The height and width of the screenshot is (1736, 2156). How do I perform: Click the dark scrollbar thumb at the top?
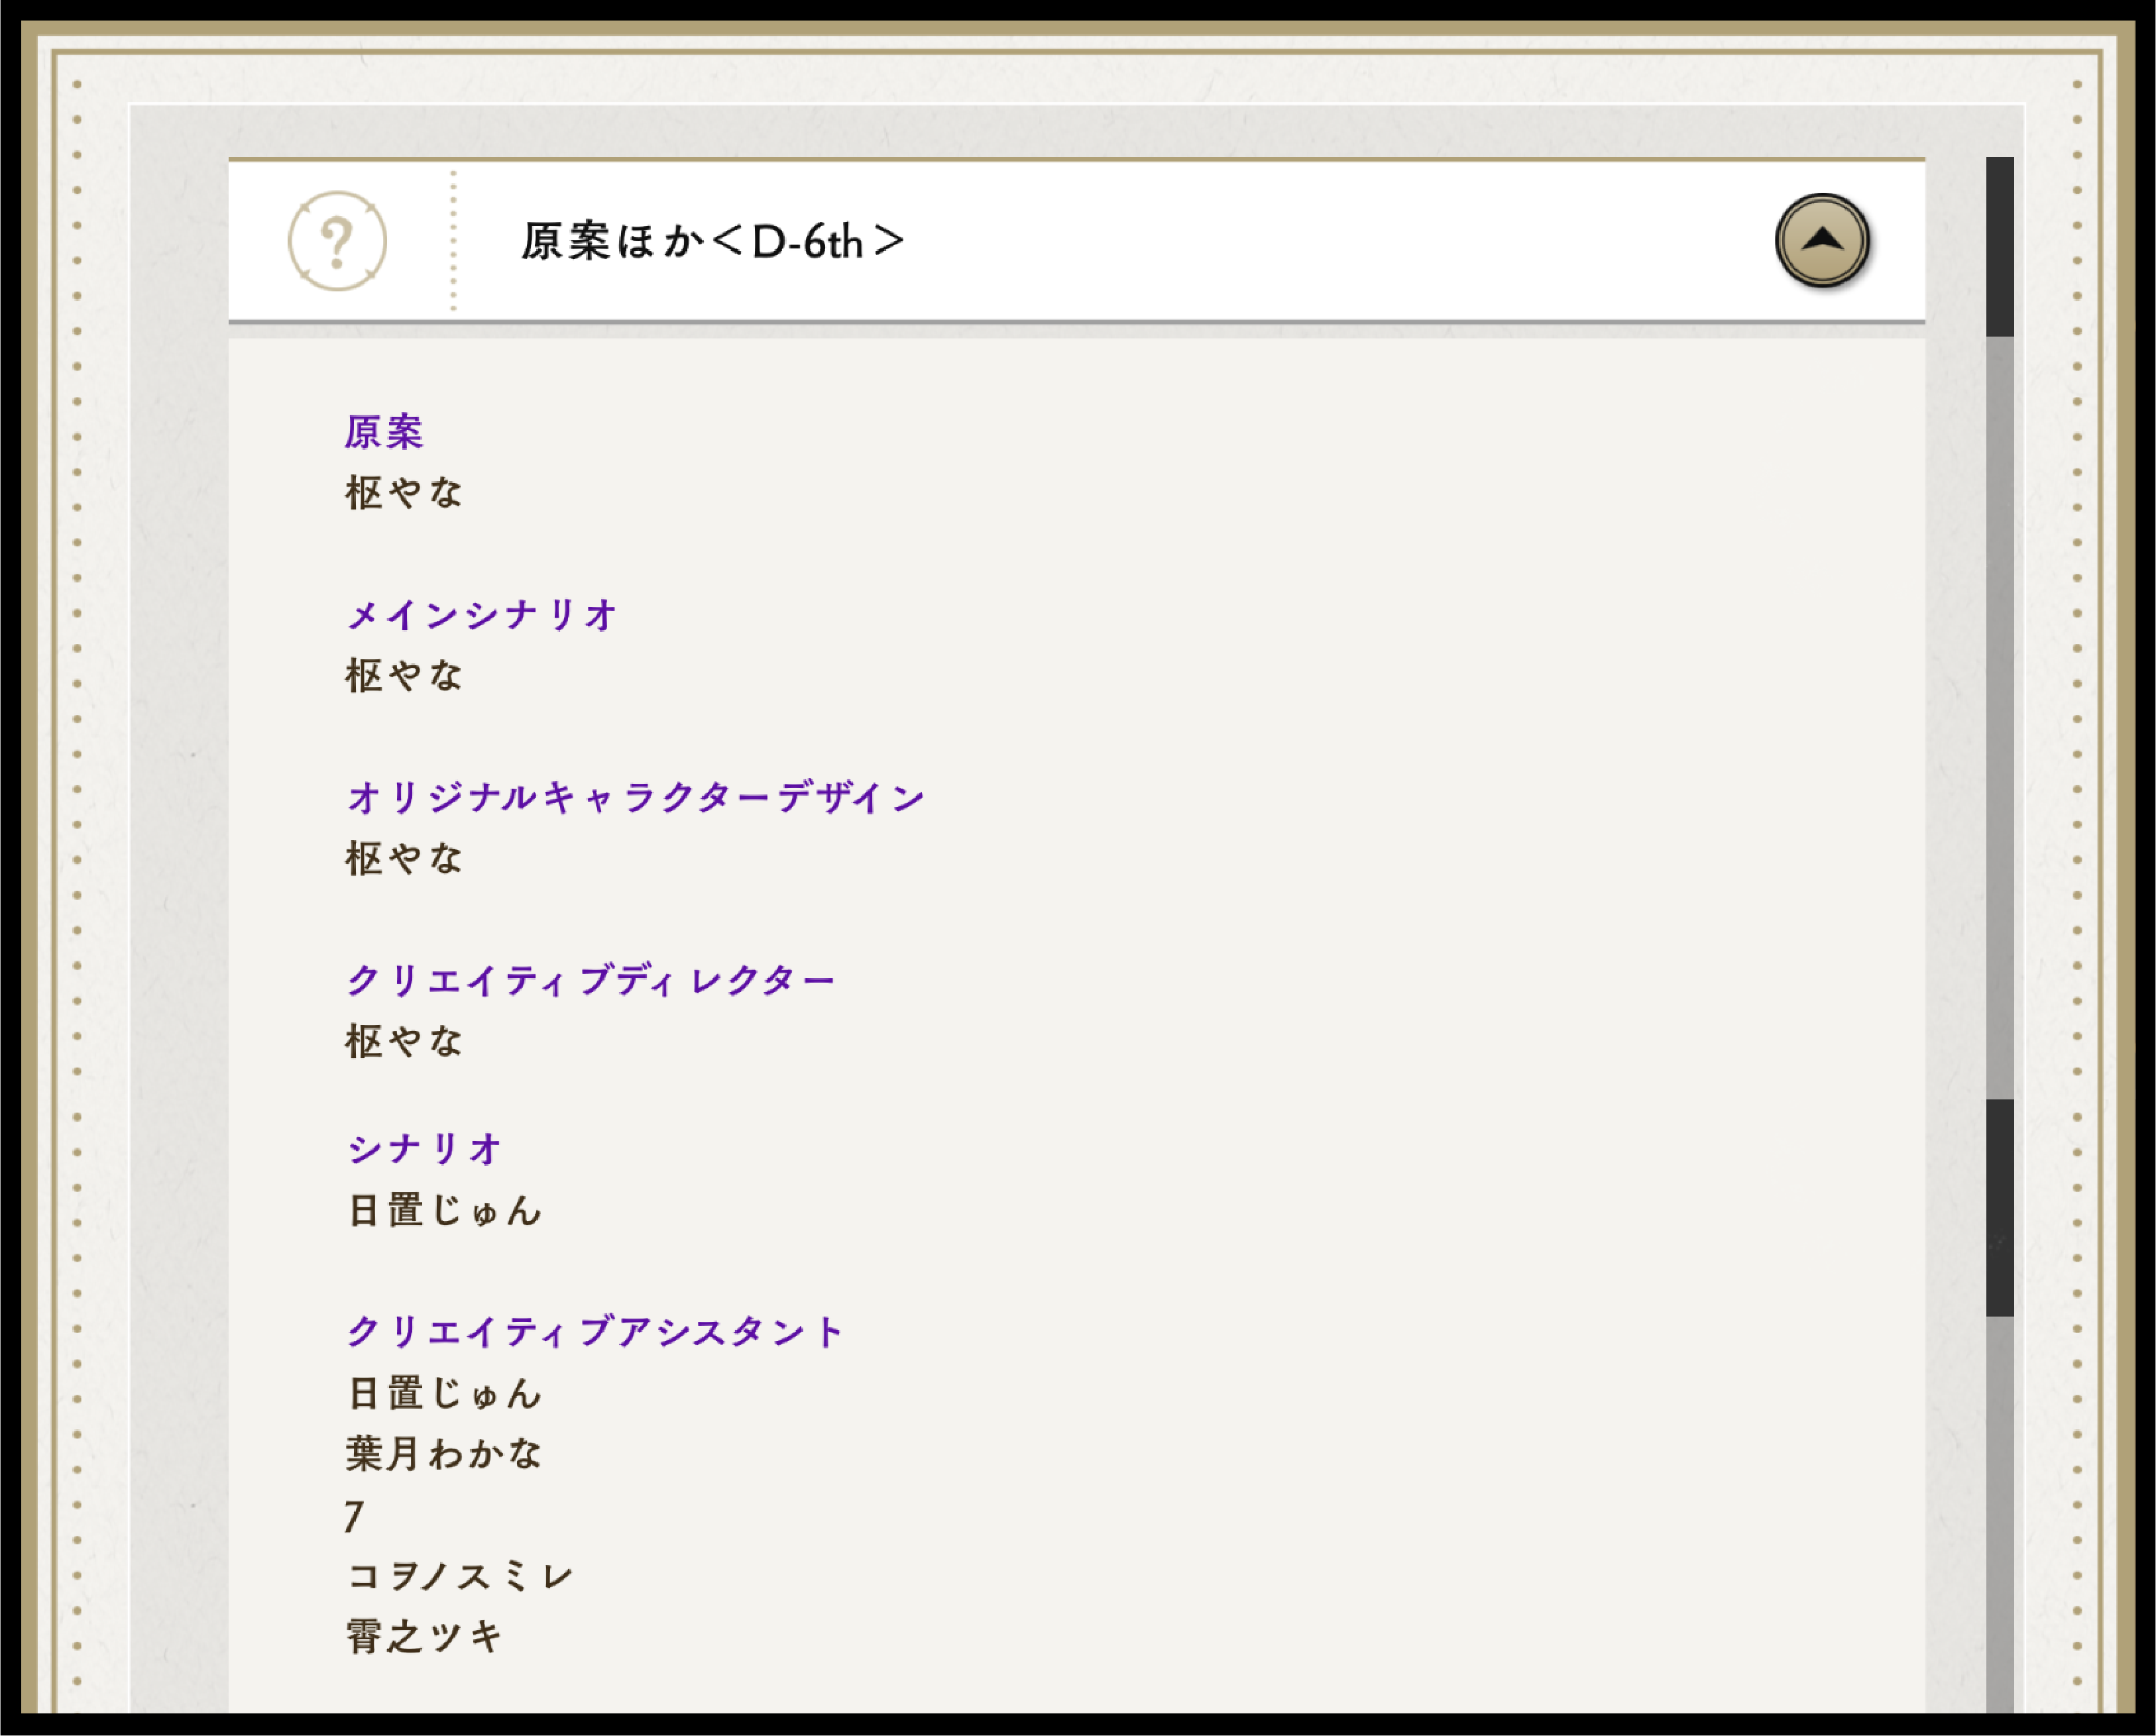click(x=1999, y=246)
